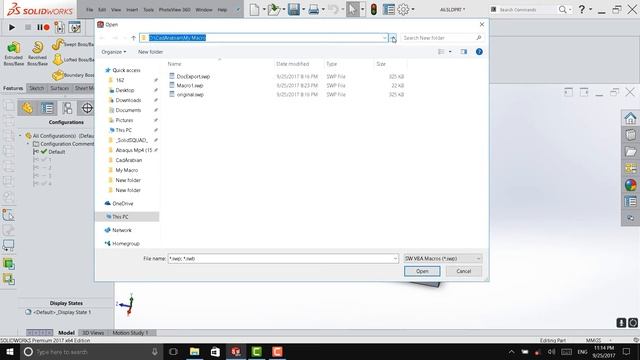Open dropdown arrow next to Options gear

click(x=413, y=9)
